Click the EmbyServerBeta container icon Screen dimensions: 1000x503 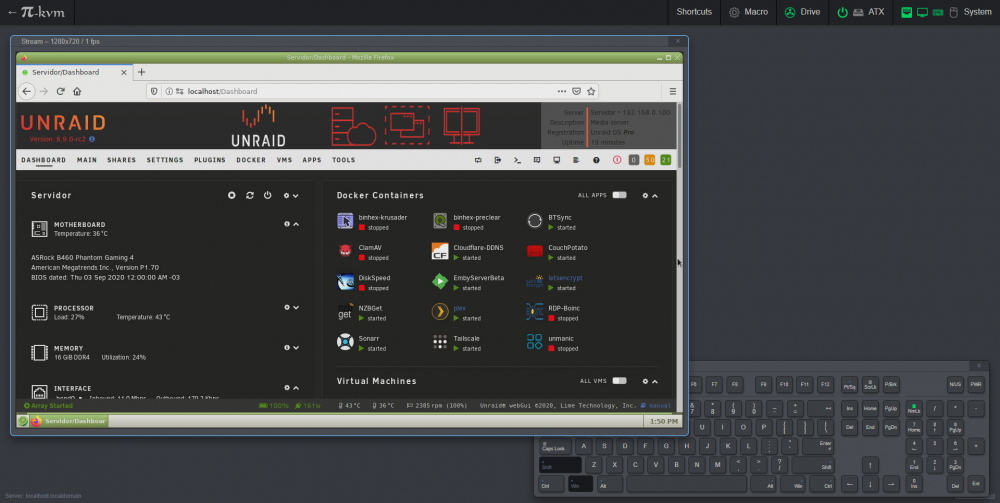pos(440,282)
